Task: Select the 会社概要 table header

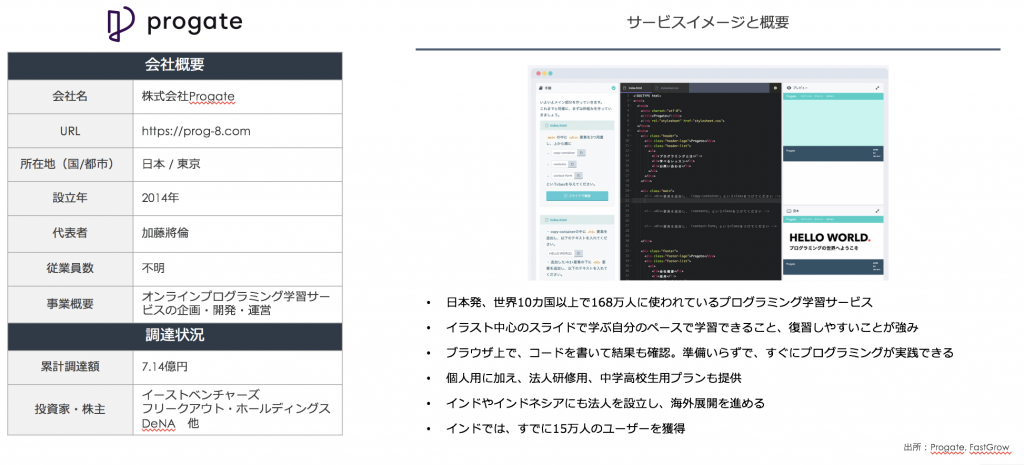Action: 174,65
